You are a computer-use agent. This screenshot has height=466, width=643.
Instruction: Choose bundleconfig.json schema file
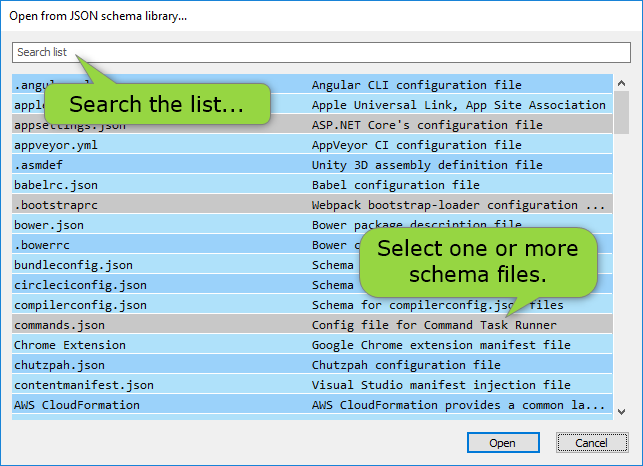[x=73, y=265]
